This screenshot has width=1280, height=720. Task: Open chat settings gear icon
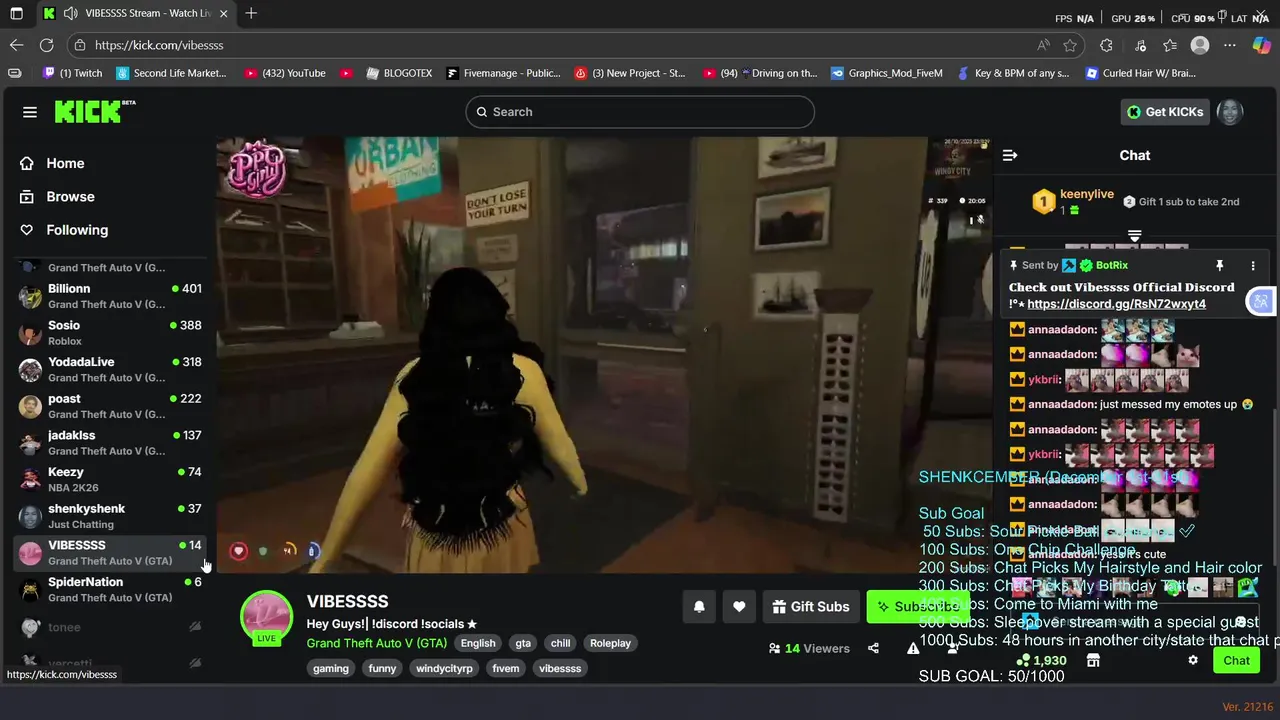point(1193,660)
